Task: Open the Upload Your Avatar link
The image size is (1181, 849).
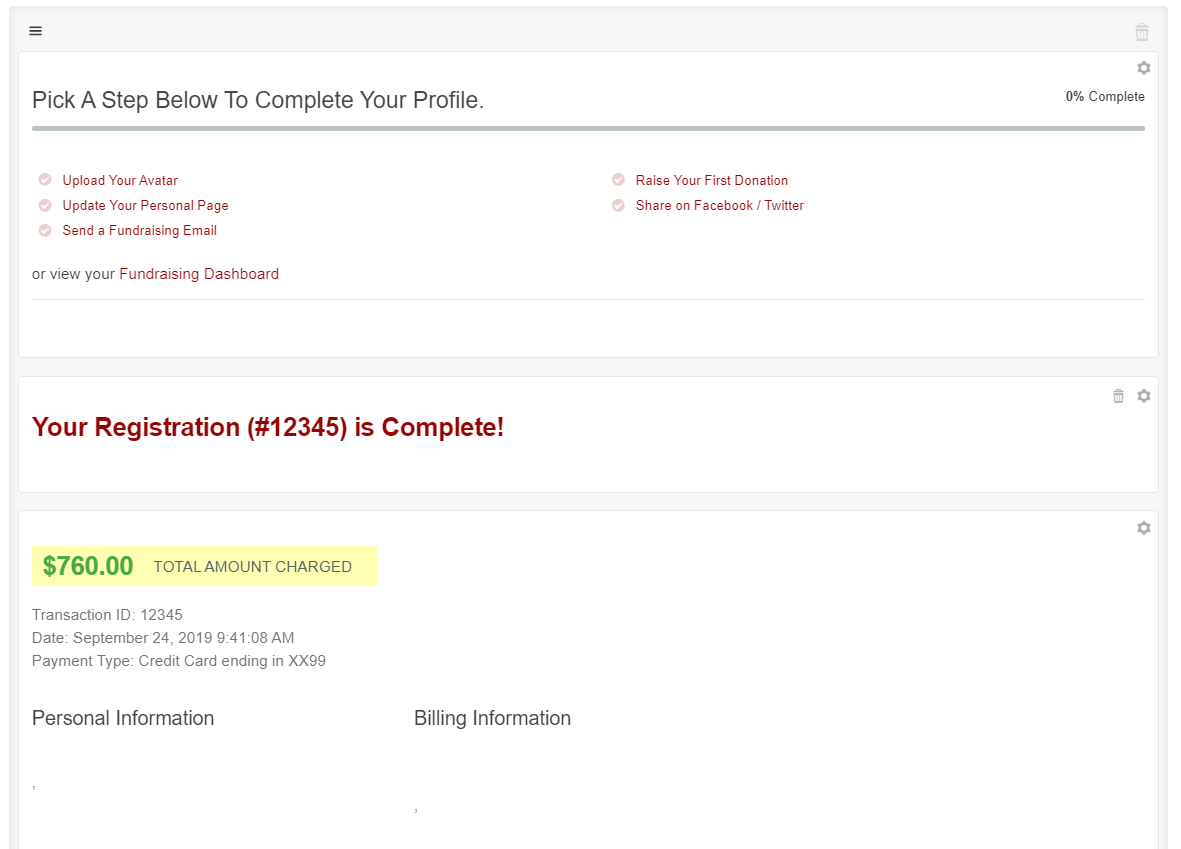Action: click(x=120, y=180)
